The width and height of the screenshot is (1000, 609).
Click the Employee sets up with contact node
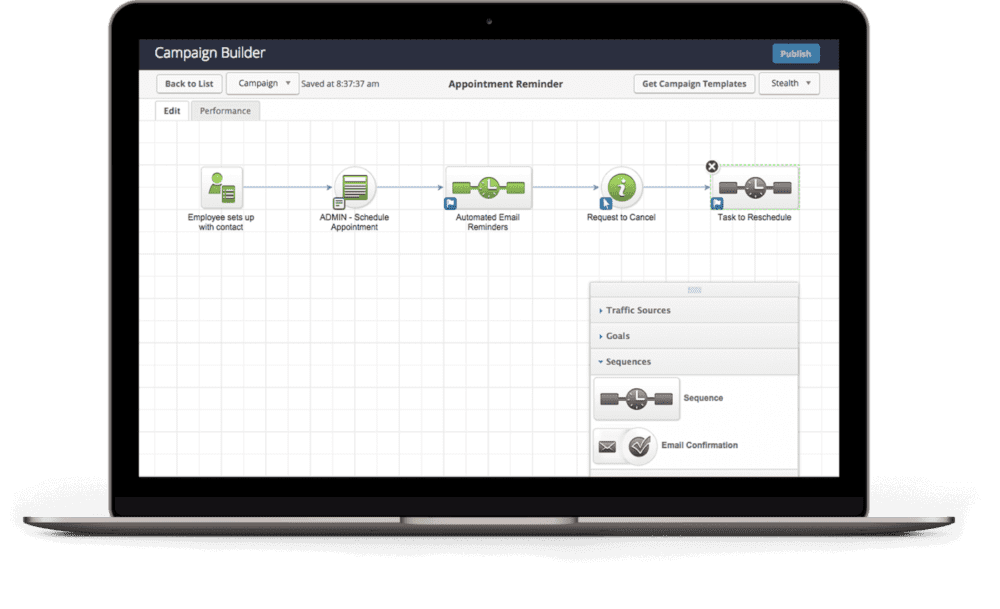pos(221,187)
